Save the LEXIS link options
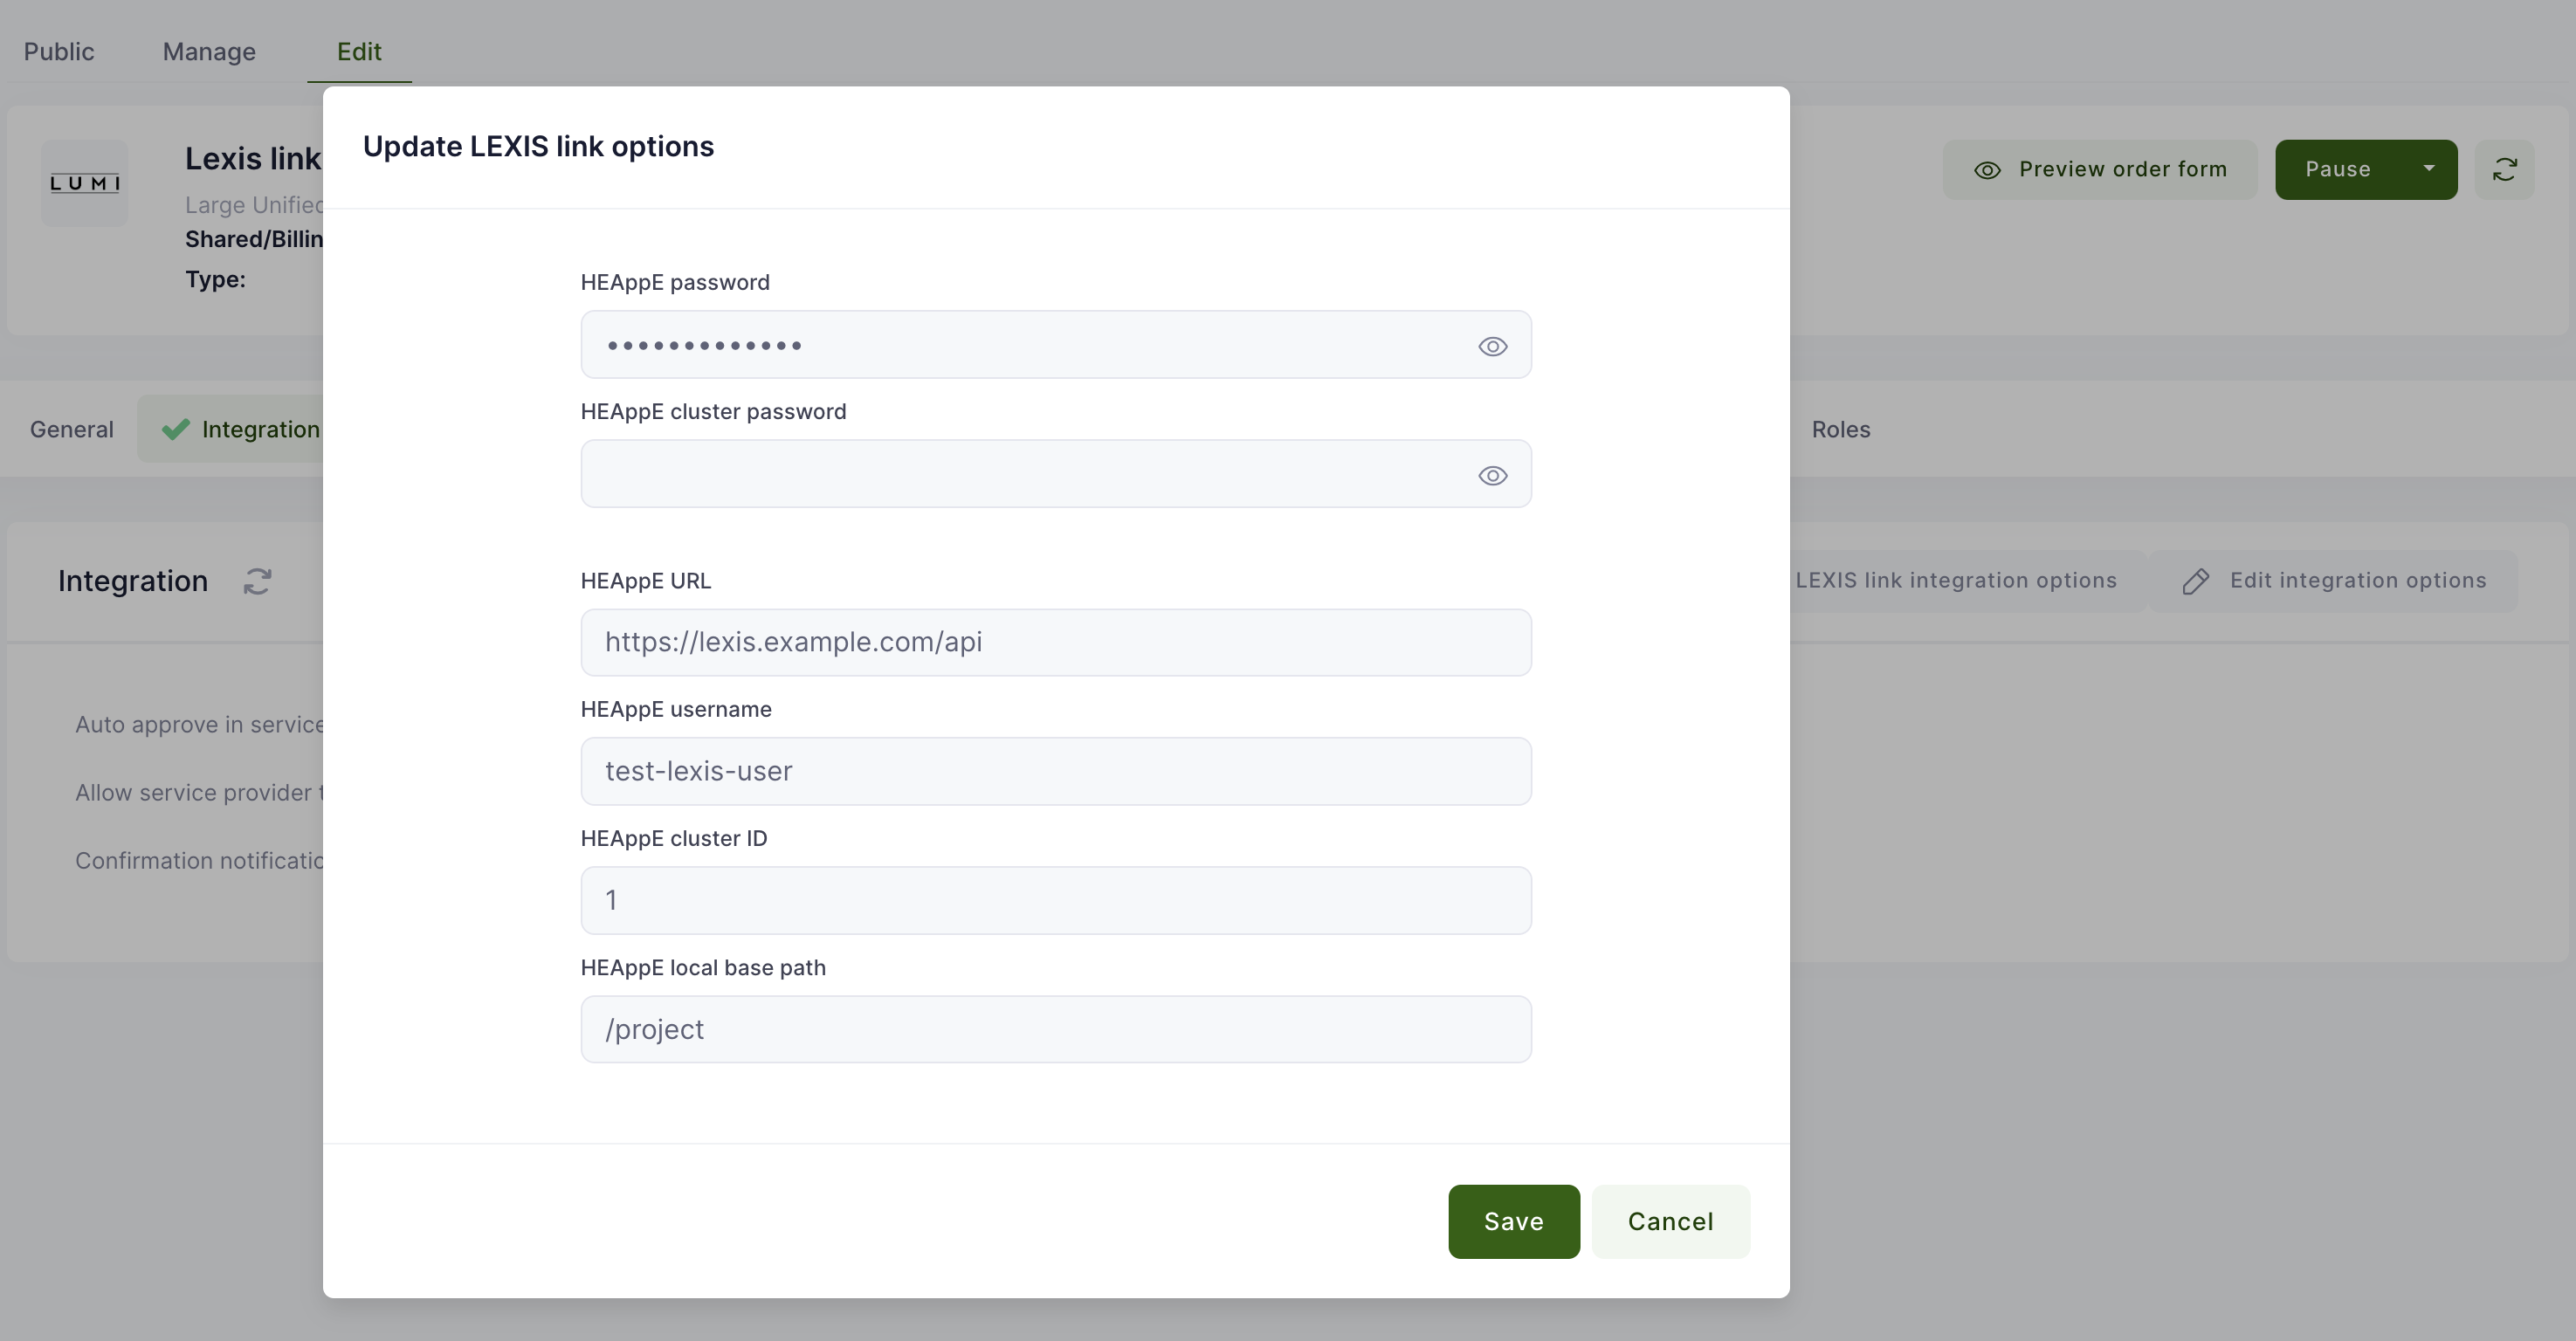The width and height of the screenshot is (2576, 1341). pos(1513,1221)
